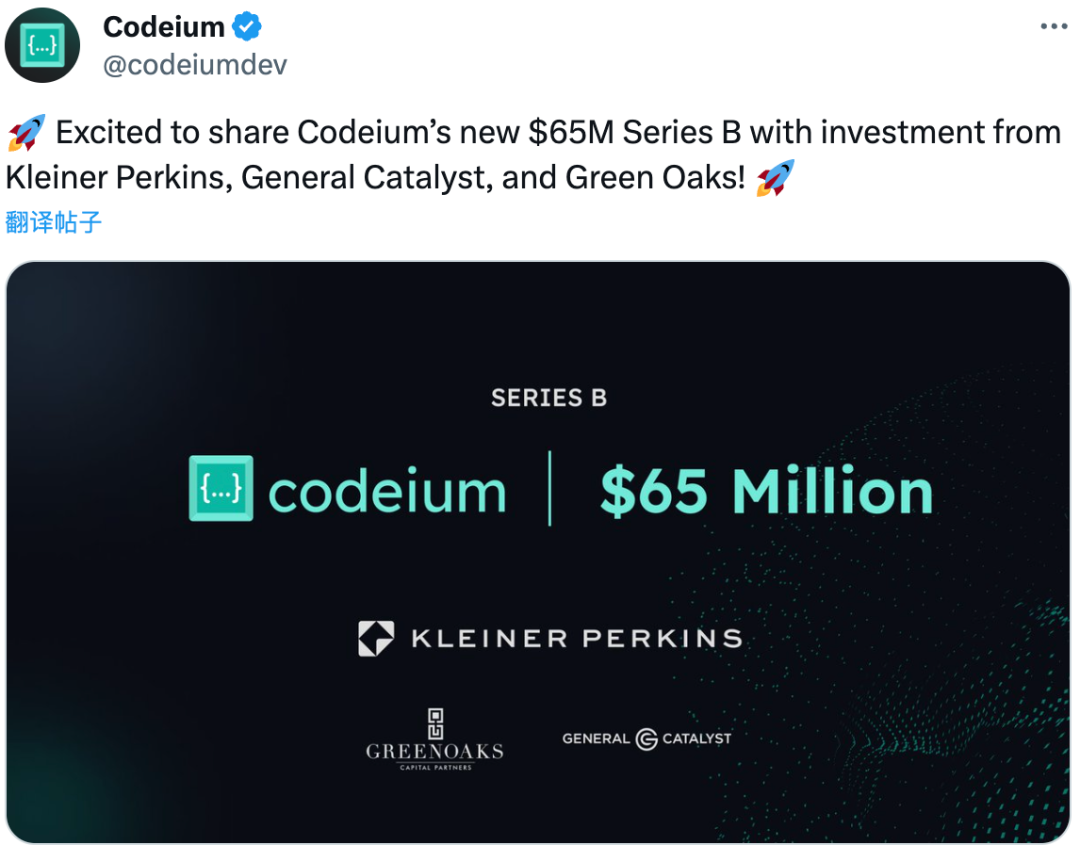Click the green Codeium bracket logo in image
The height and width of the screenshot is (861, 1080).
pos(221,488)
